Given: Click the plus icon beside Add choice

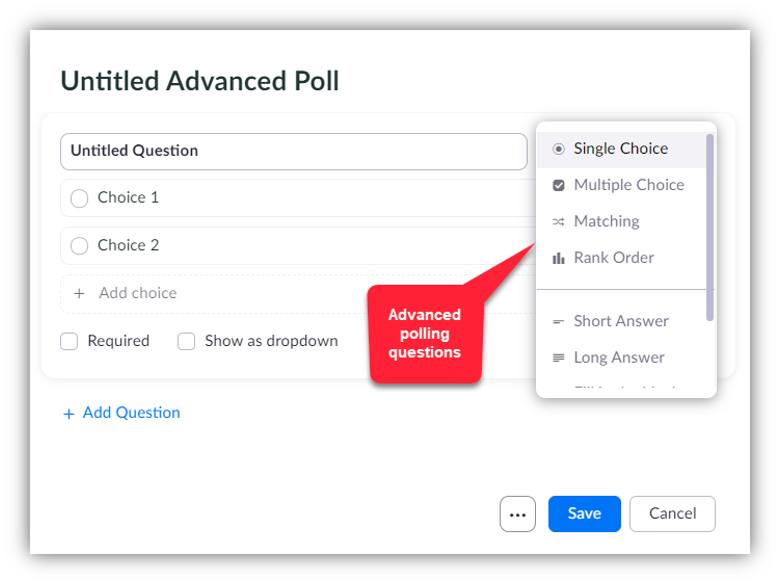Looking at the screenshot, I should [x=79, y=293].
